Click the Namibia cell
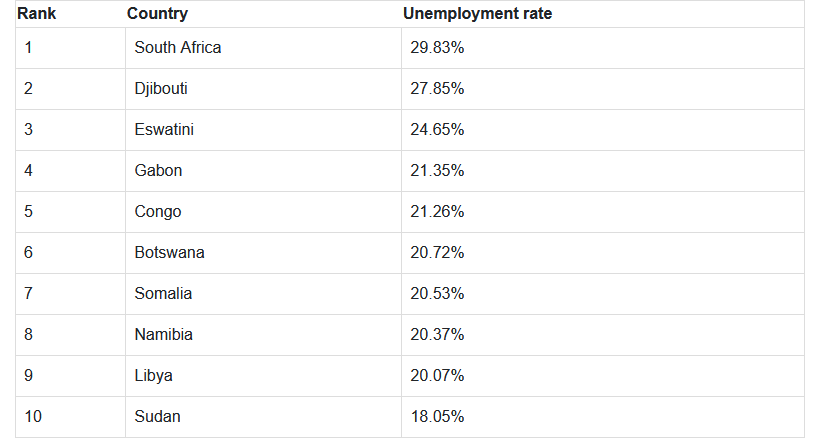This screenshot has width=821, height=442. click(163, 335)
